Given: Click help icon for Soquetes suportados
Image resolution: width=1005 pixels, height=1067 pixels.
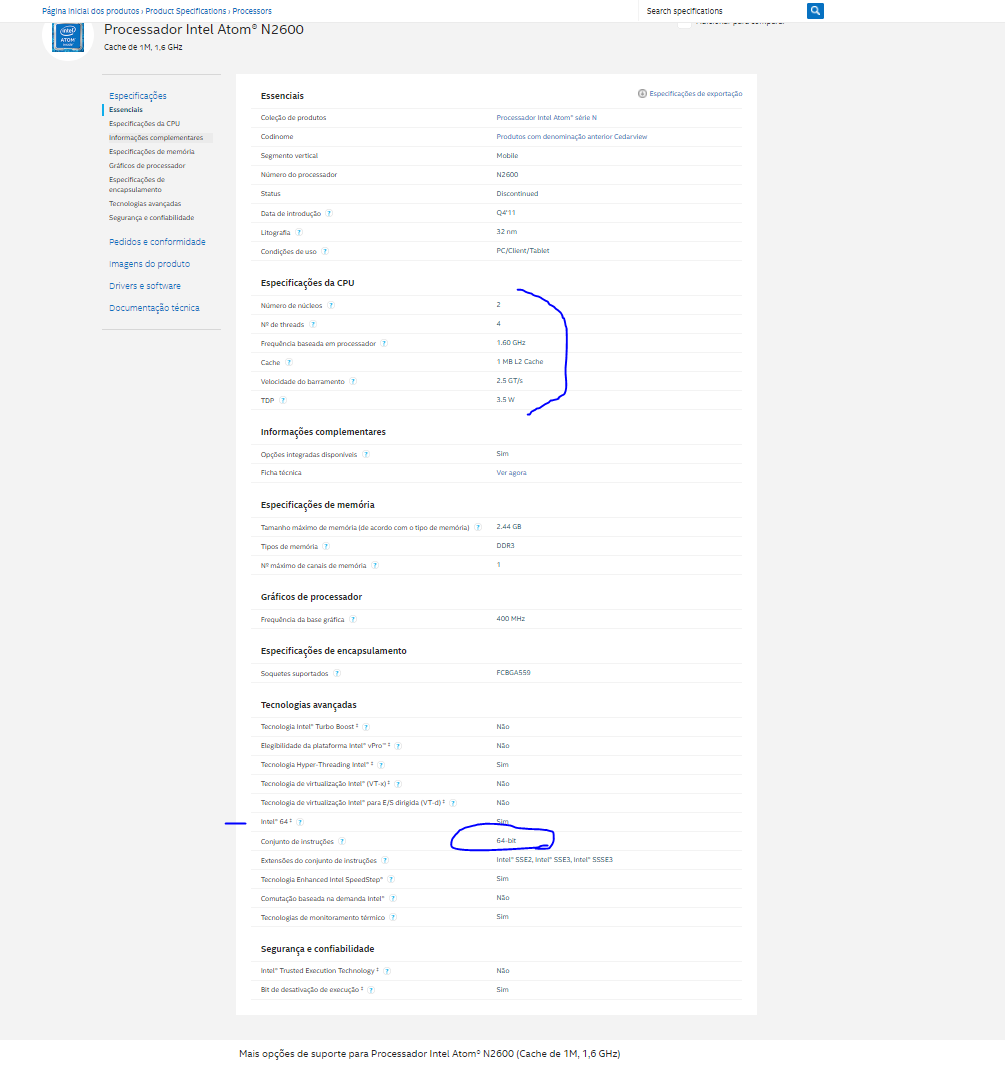Looking at the screenshot, I should click(337, 674).
